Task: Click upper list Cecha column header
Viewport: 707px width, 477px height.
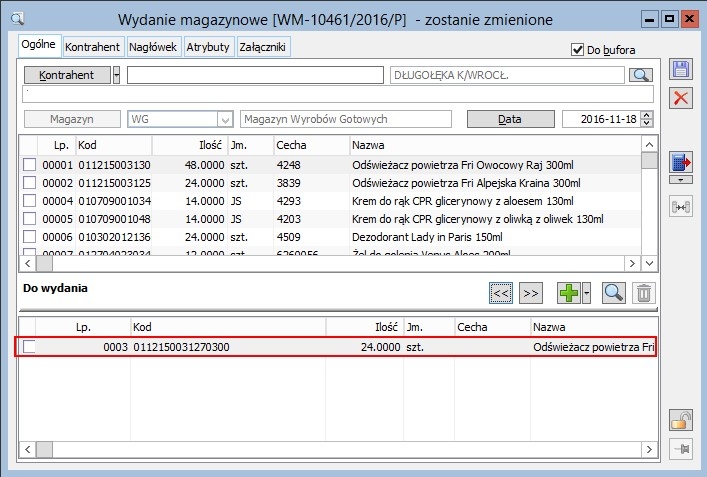Action: click(312, 145)
